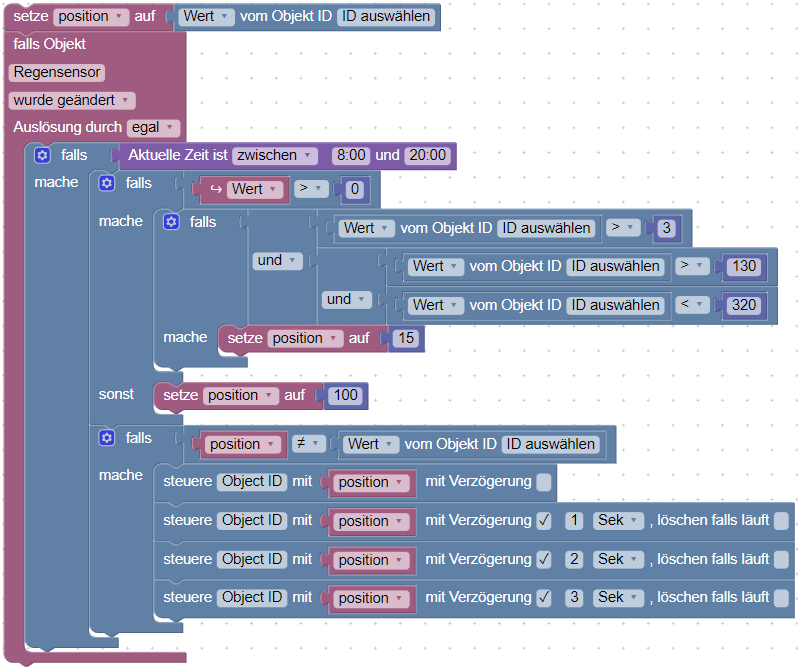Open the 'zwischen' time comparison dropdown

click(274, 155)
